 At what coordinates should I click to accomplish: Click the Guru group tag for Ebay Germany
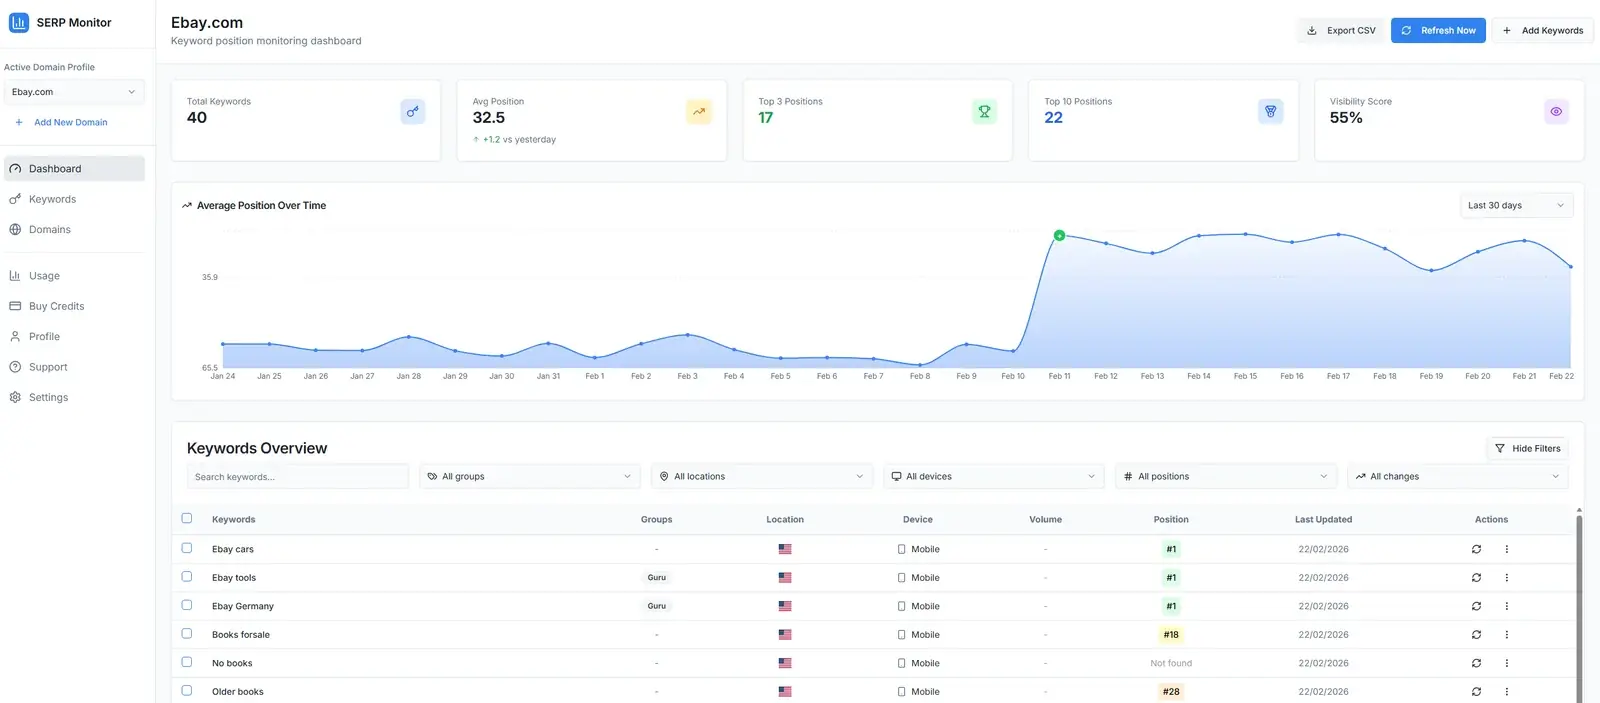click(657, 606)
